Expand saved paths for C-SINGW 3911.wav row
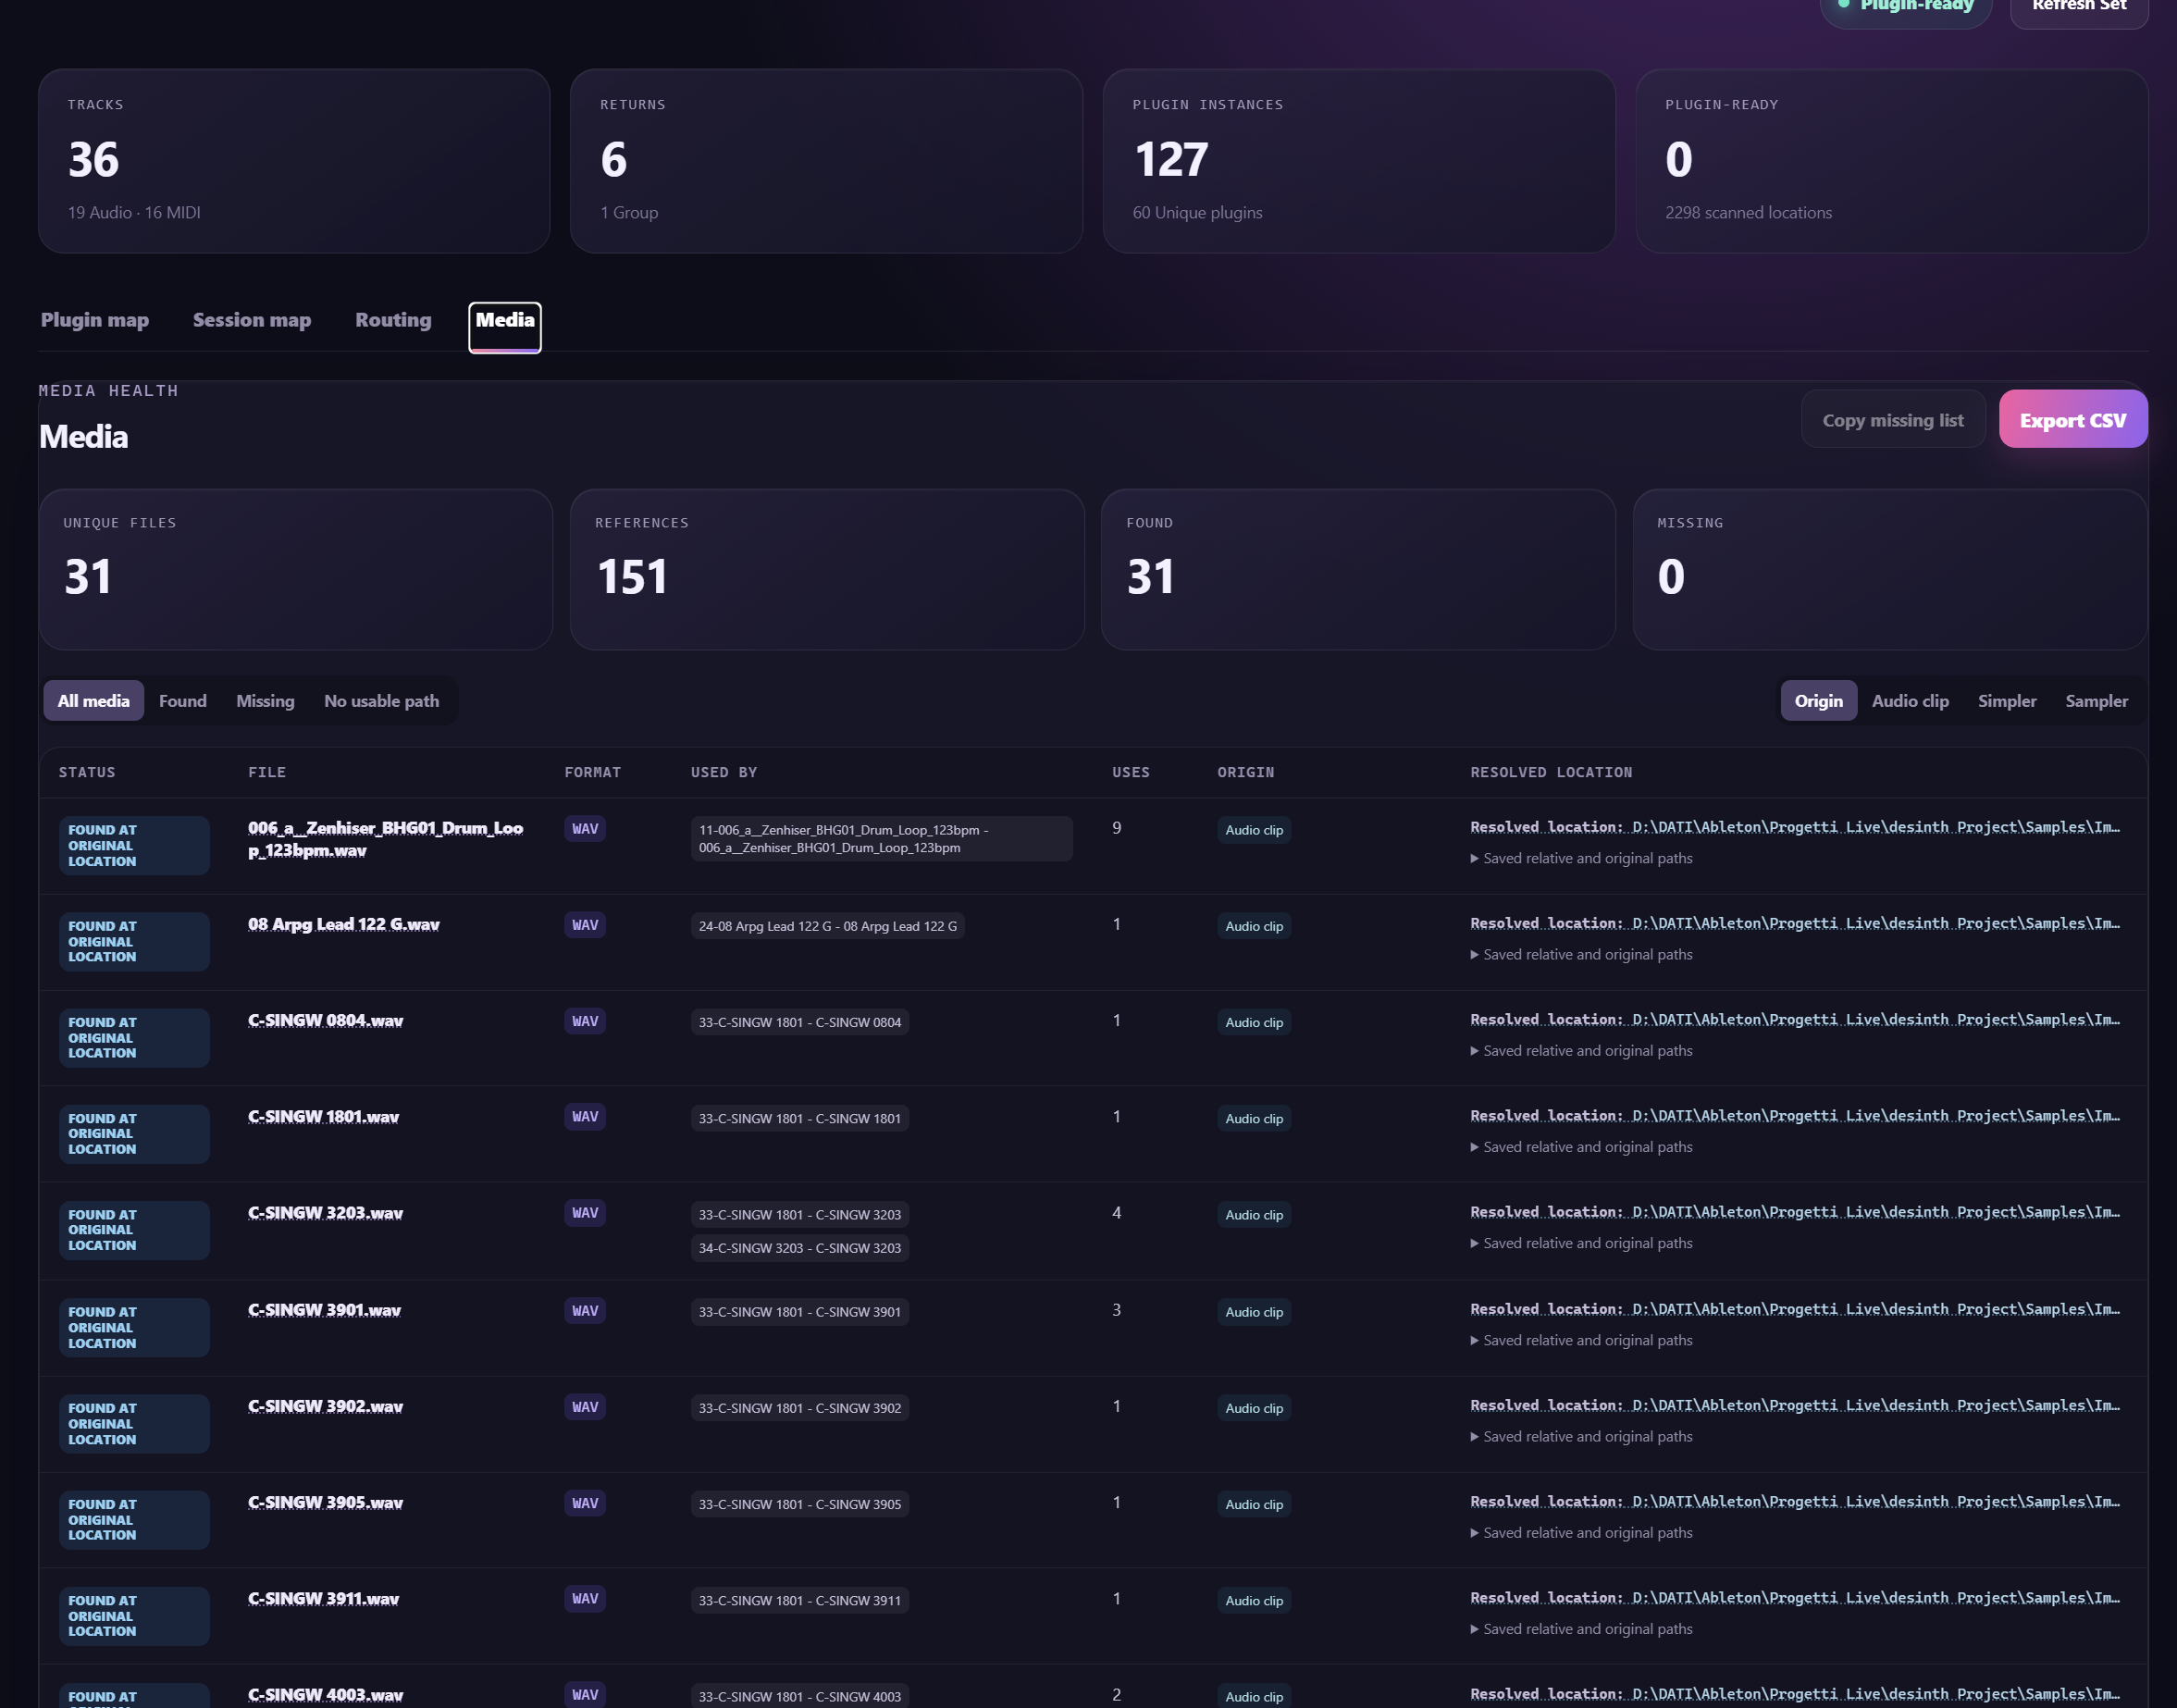2177x1708 pixels. [1582, 1628]
